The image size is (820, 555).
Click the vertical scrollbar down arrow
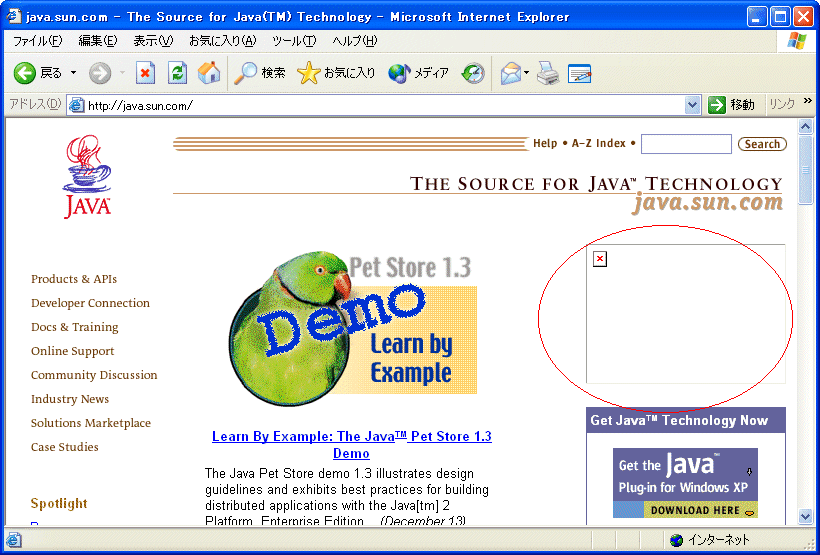click(x=805, y=517)
